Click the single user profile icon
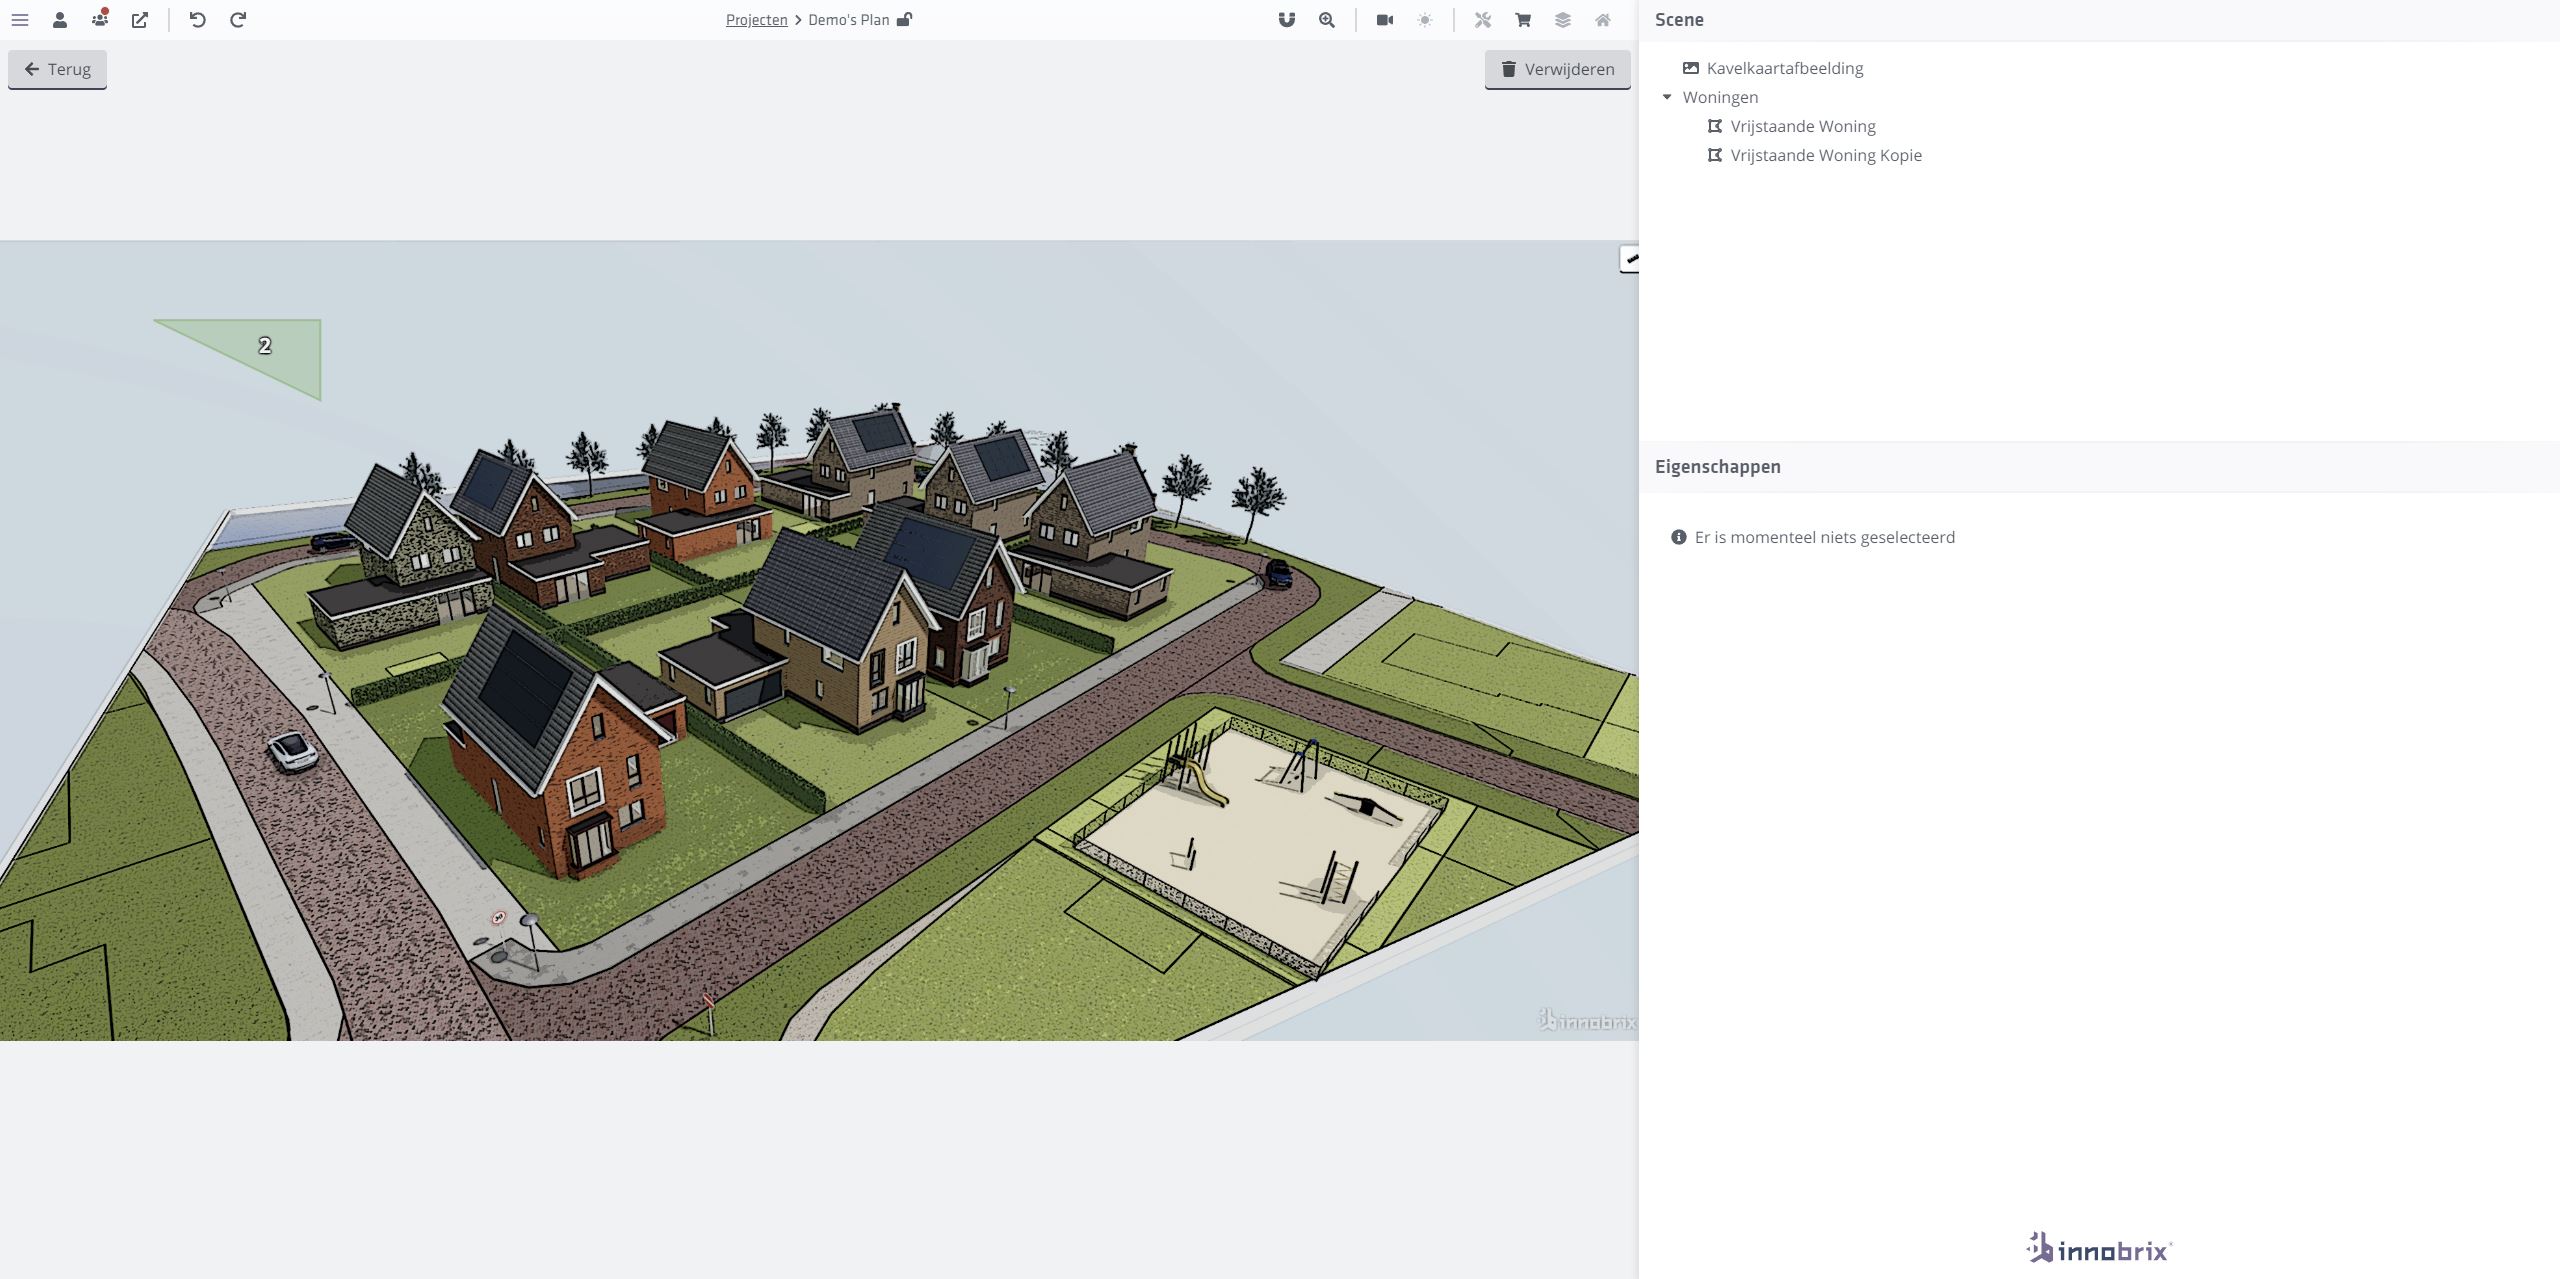The image size is (2560, 1279). tap(60, 20)
